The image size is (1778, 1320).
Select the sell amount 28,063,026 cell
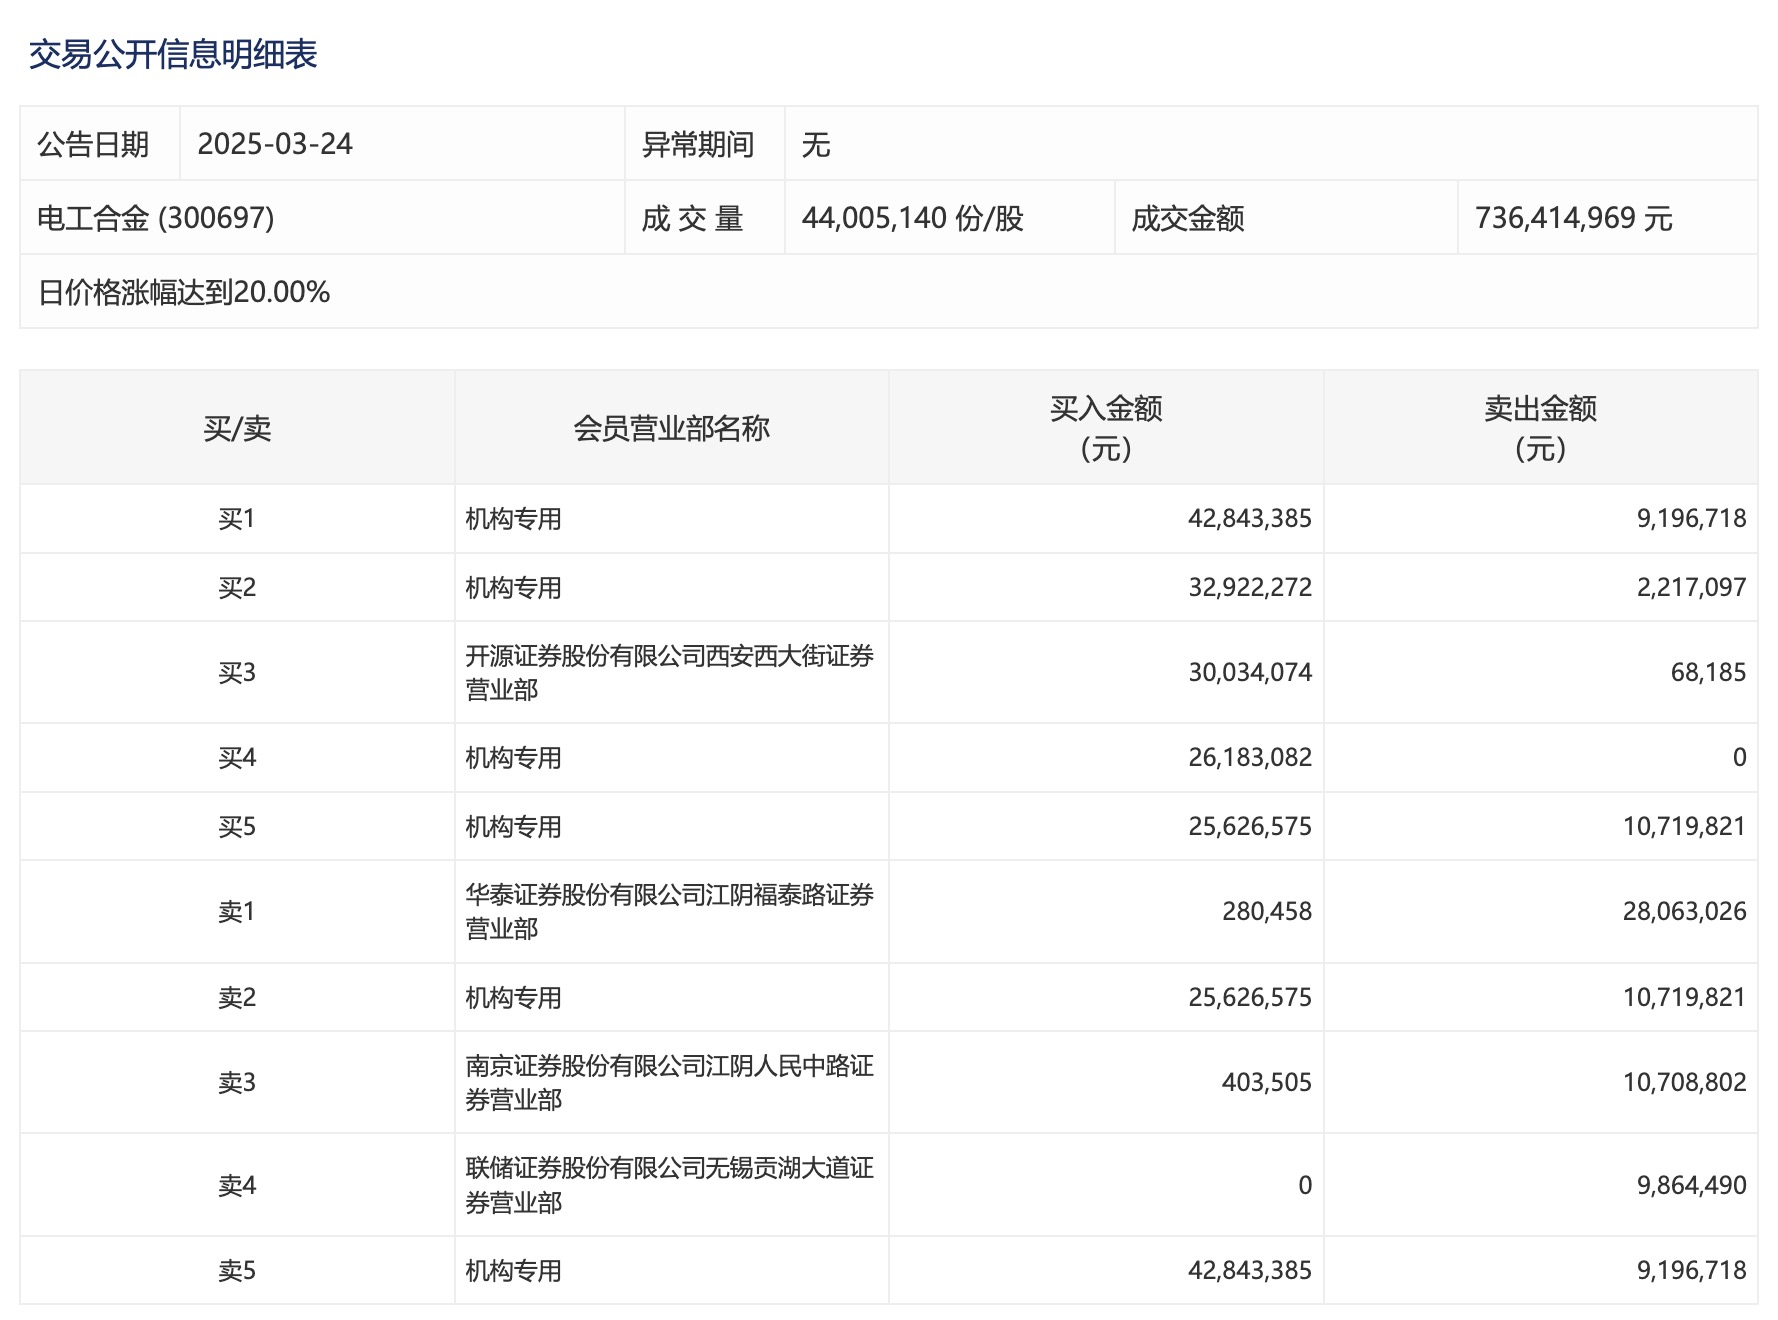point(1684,911)
